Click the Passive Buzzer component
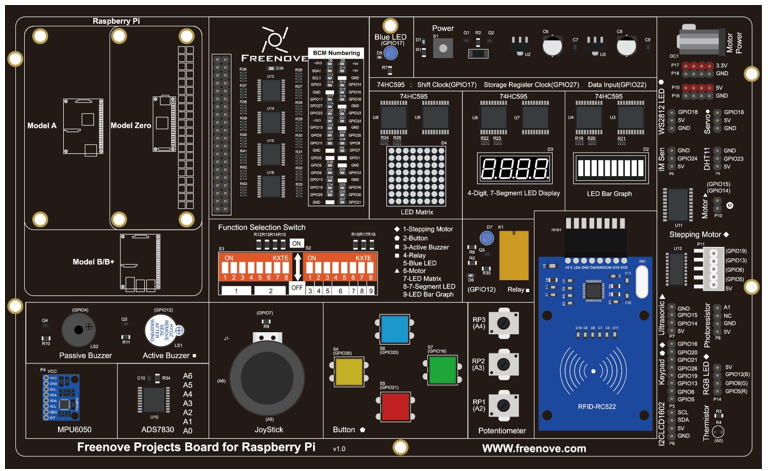This screenshot has height=471, width=770. (x=79, y=330)
